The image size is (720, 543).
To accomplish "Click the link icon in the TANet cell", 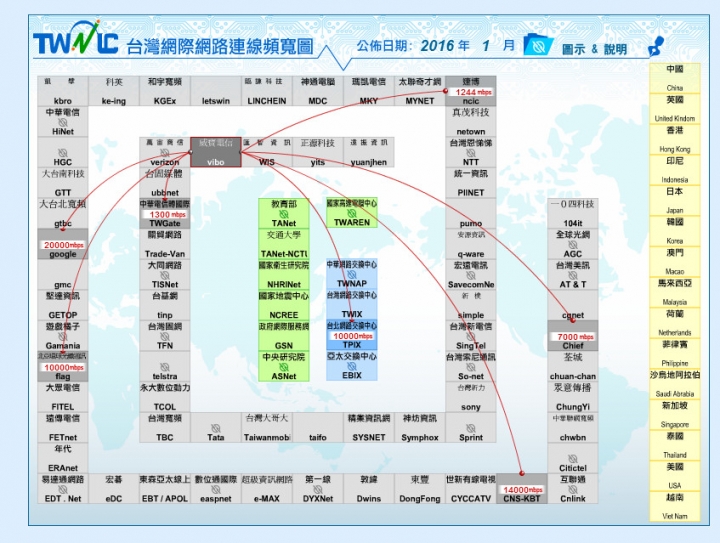I will coord(284,214).
